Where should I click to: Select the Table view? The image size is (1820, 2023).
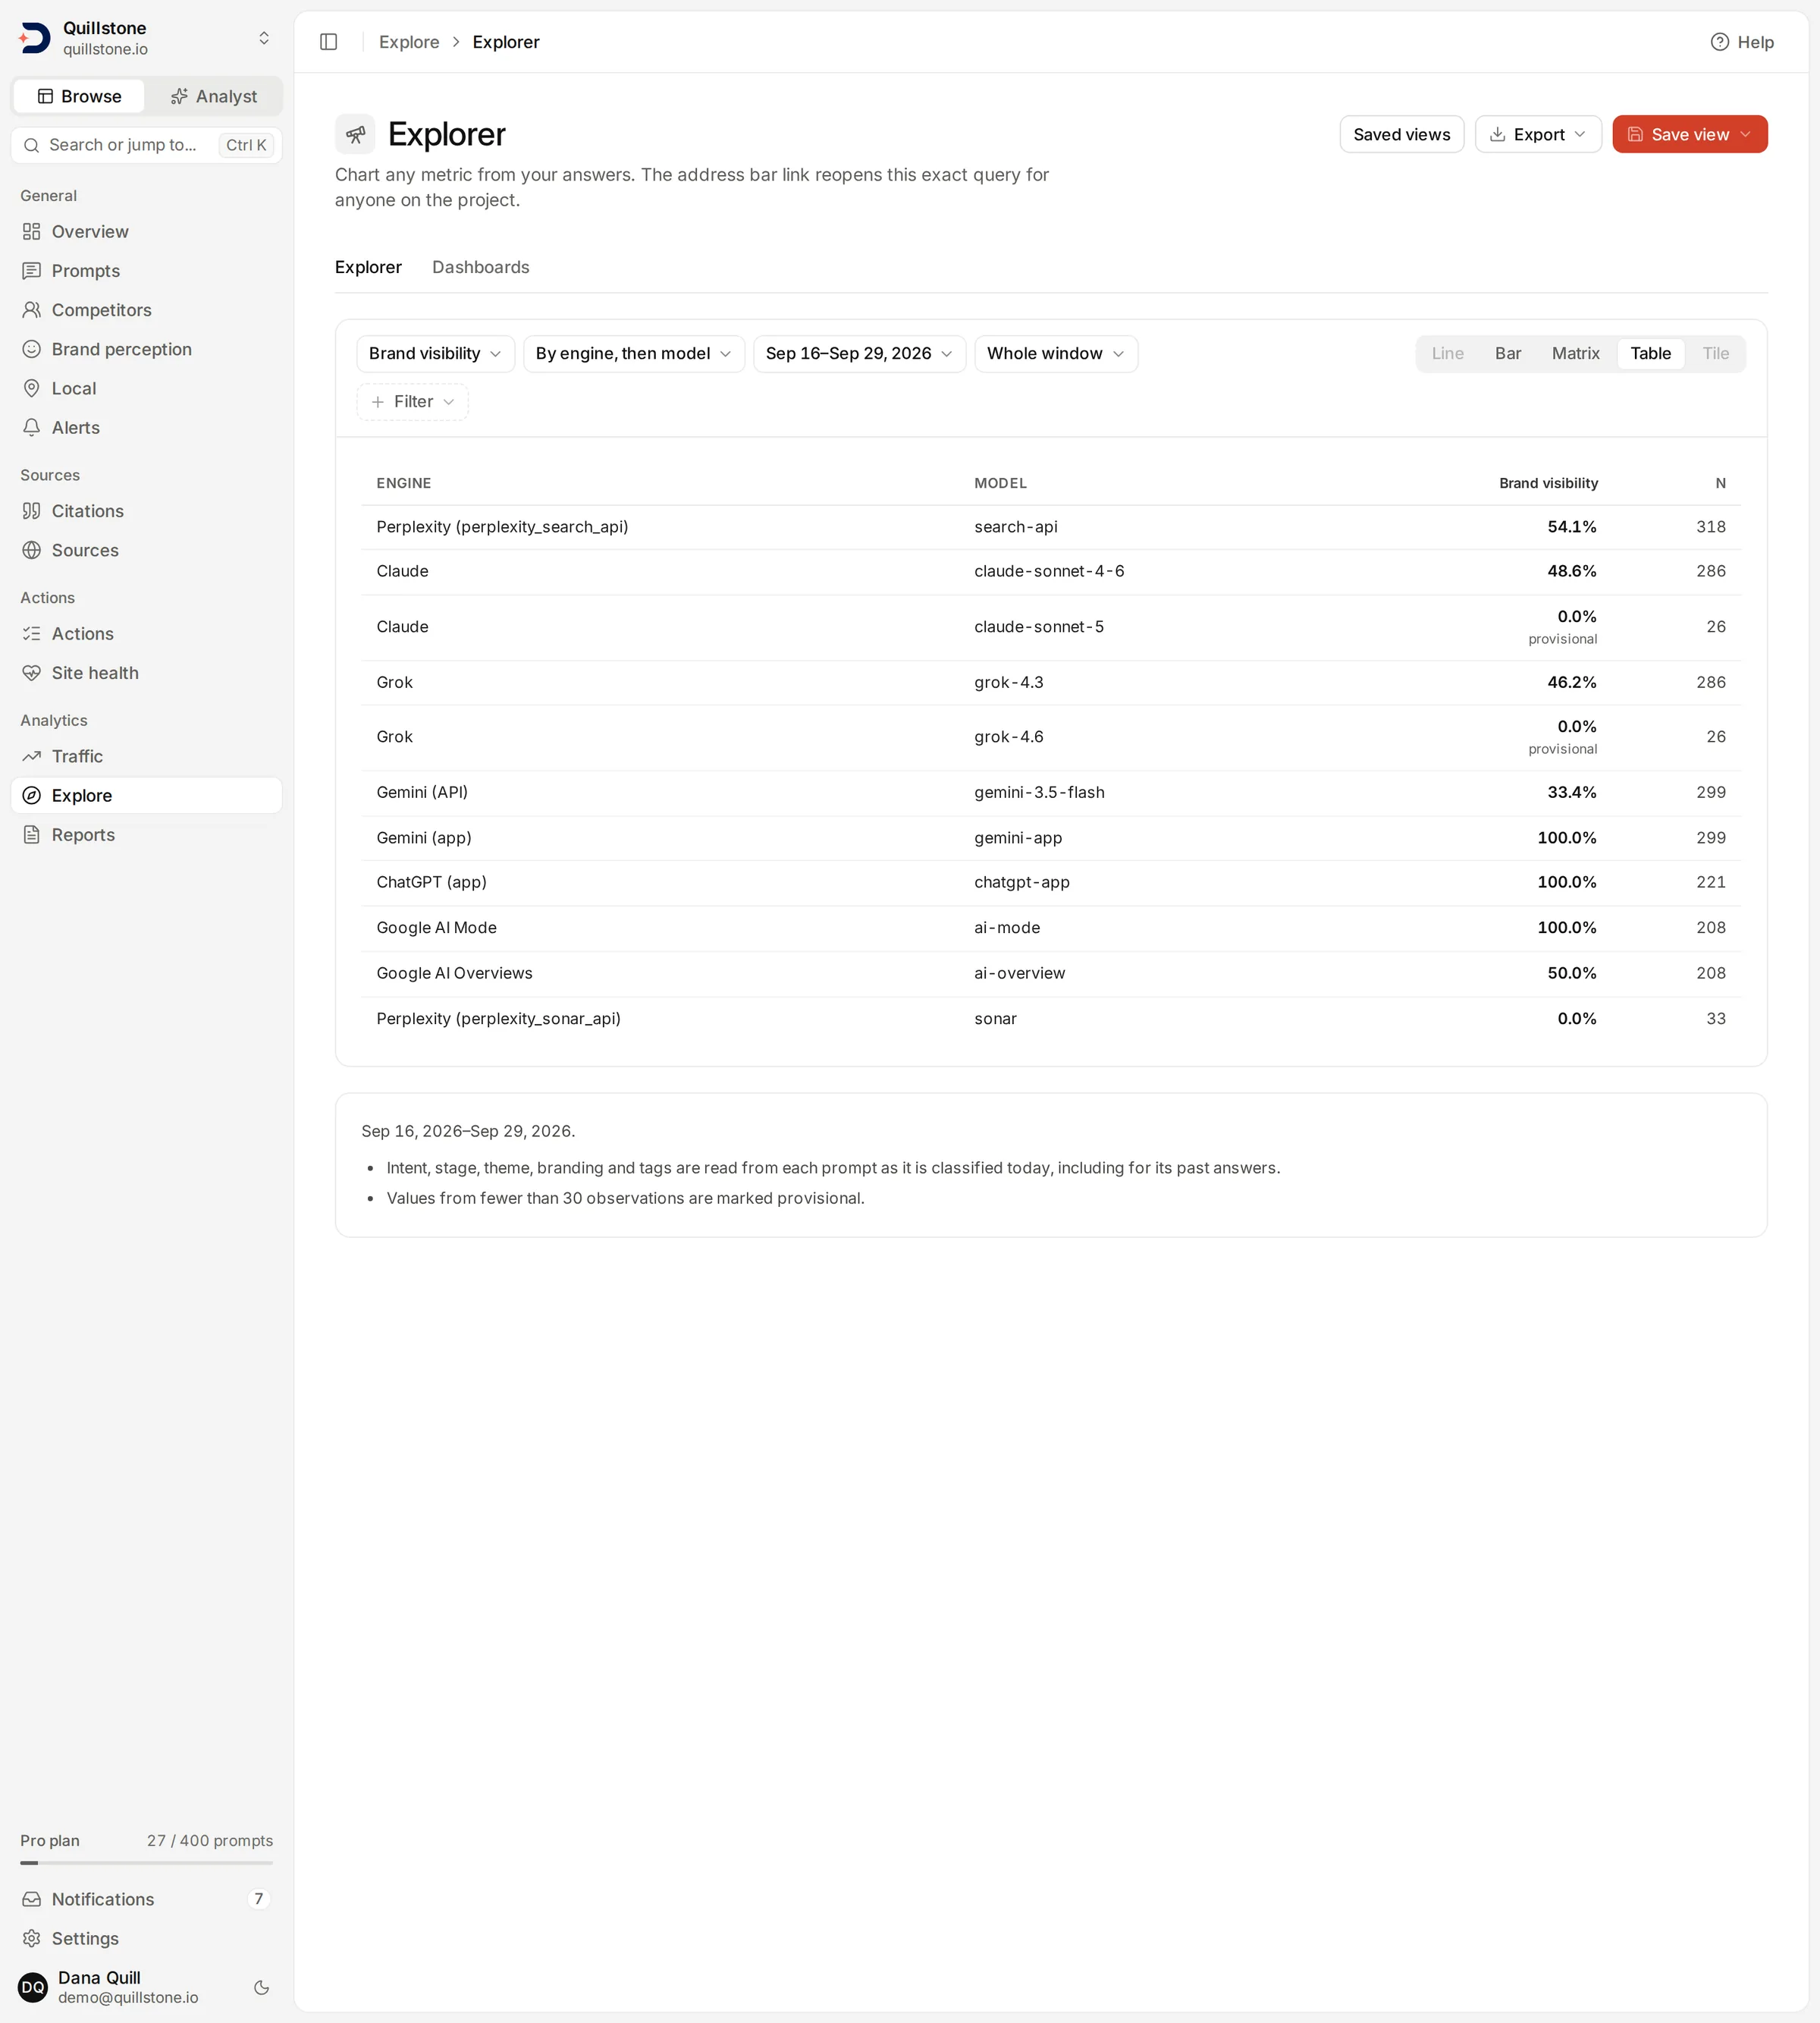coord(1650,353)
